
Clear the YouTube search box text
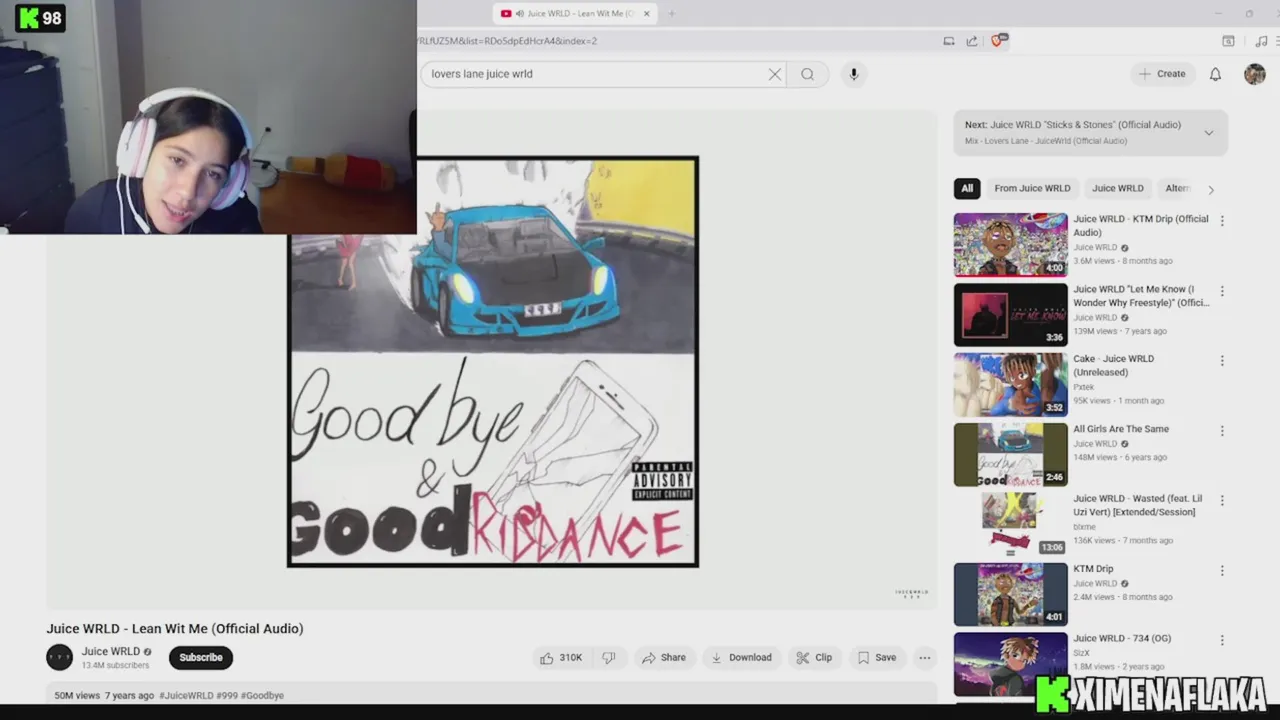[x=774, y=74]
